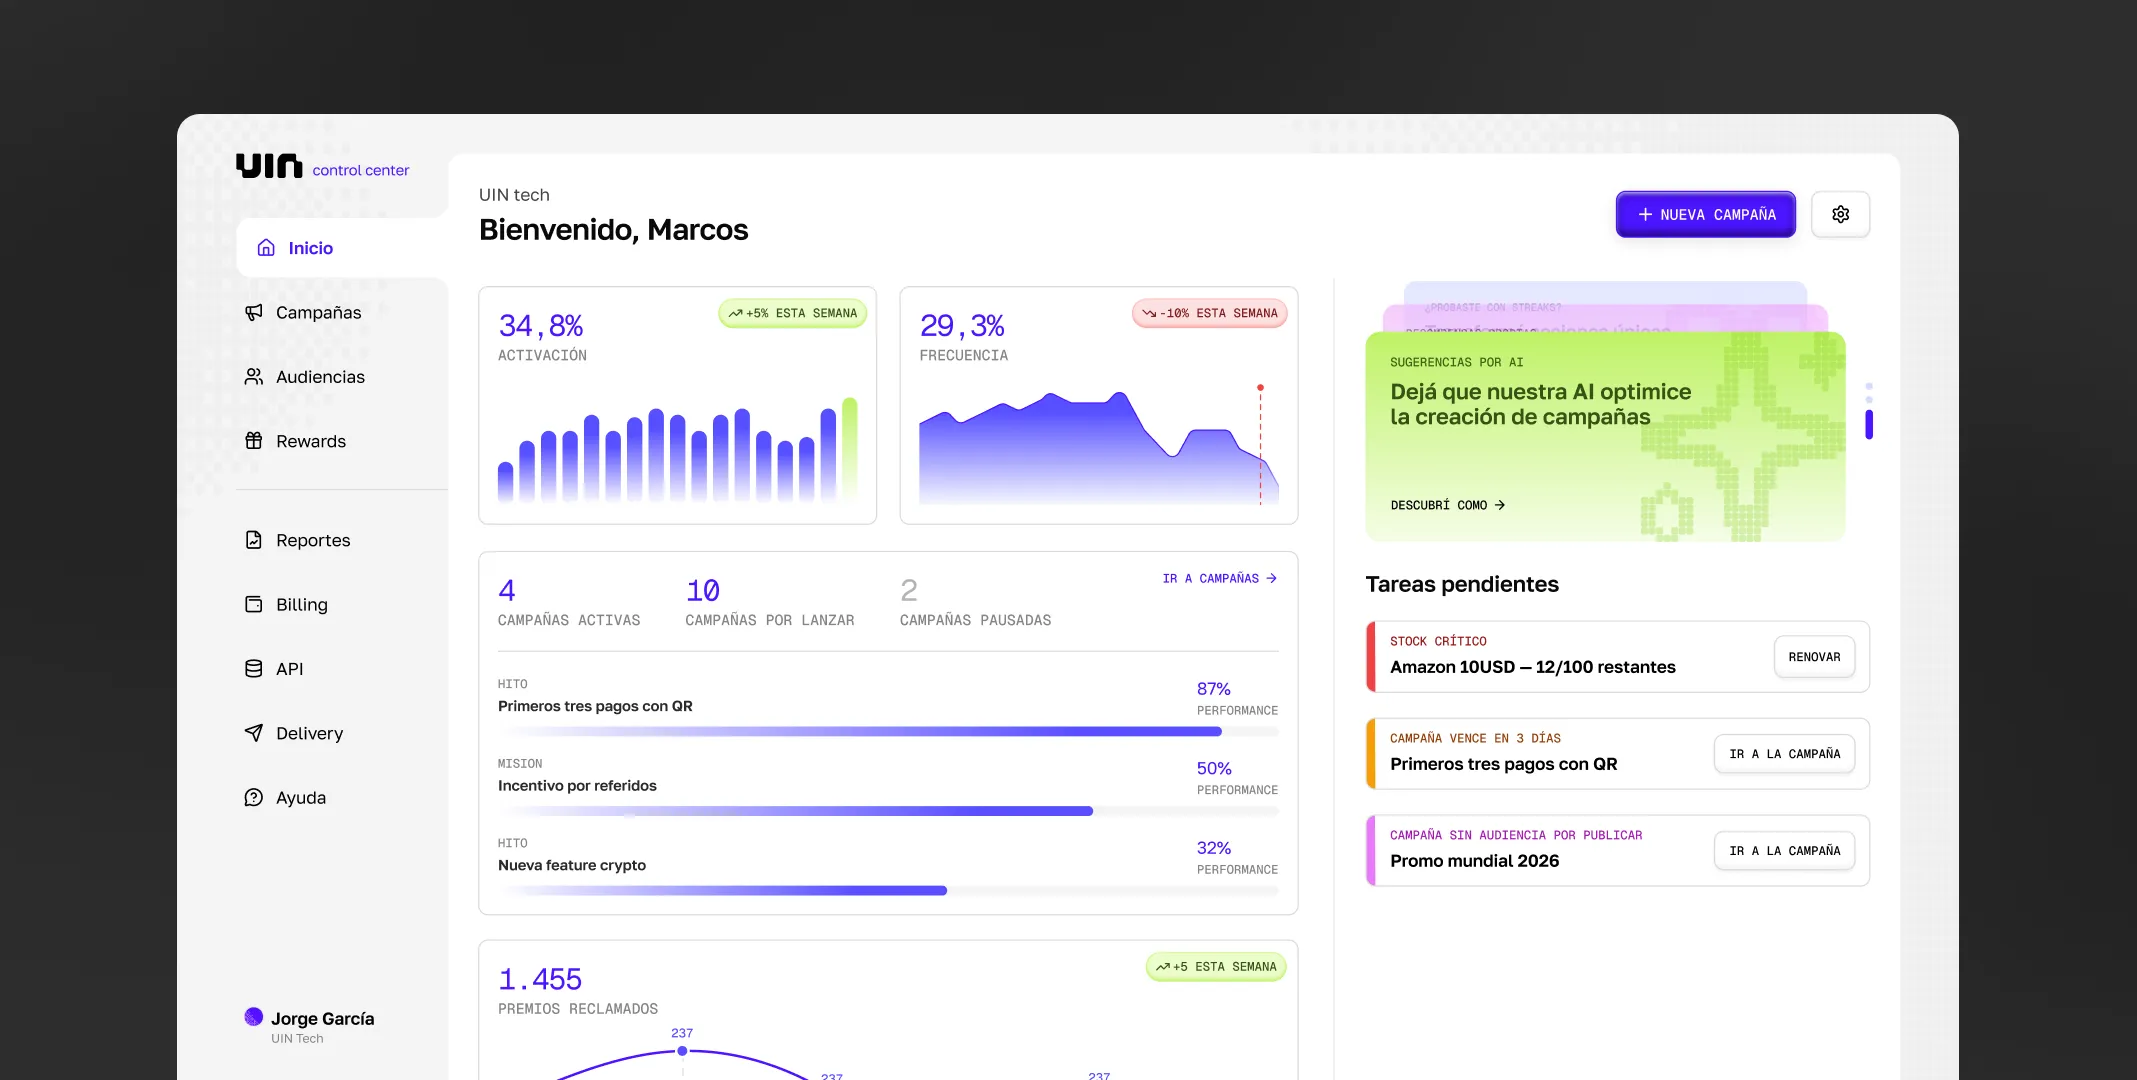The height and width of the screenshot is (1080, 2137).
Task: Click arrow next to Descubrí como
Action: [1499, 505]
